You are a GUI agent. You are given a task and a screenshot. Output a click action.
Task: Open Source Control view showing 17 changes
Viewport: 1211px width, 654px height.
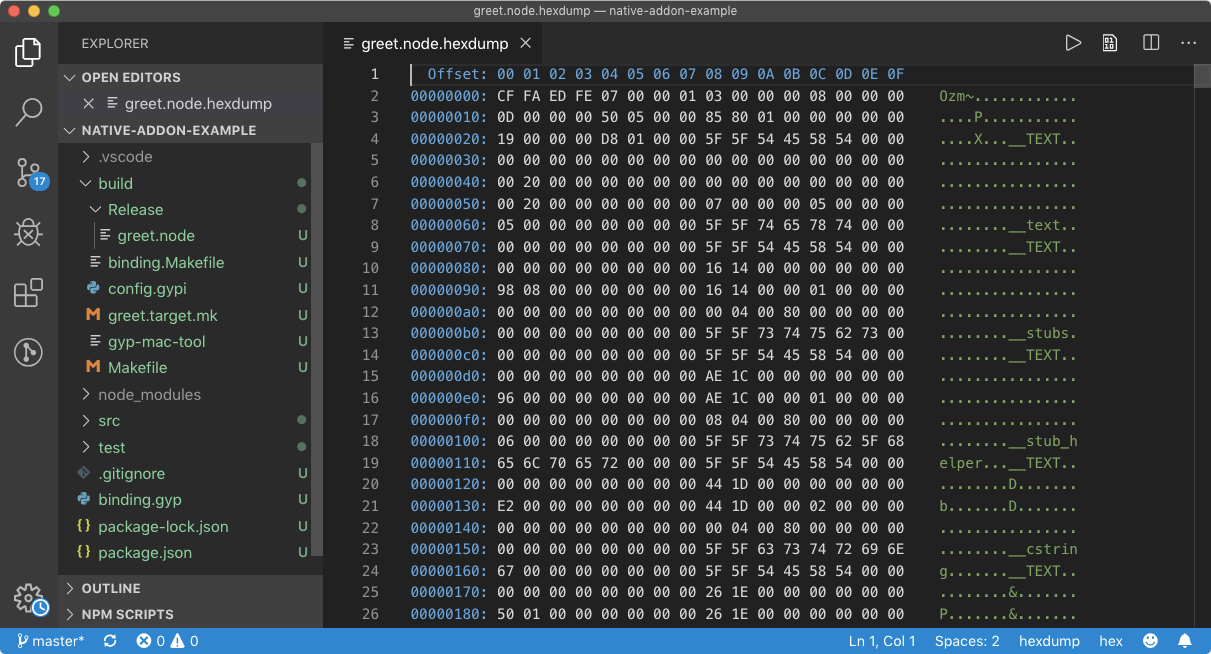click(x=29, y=173)
